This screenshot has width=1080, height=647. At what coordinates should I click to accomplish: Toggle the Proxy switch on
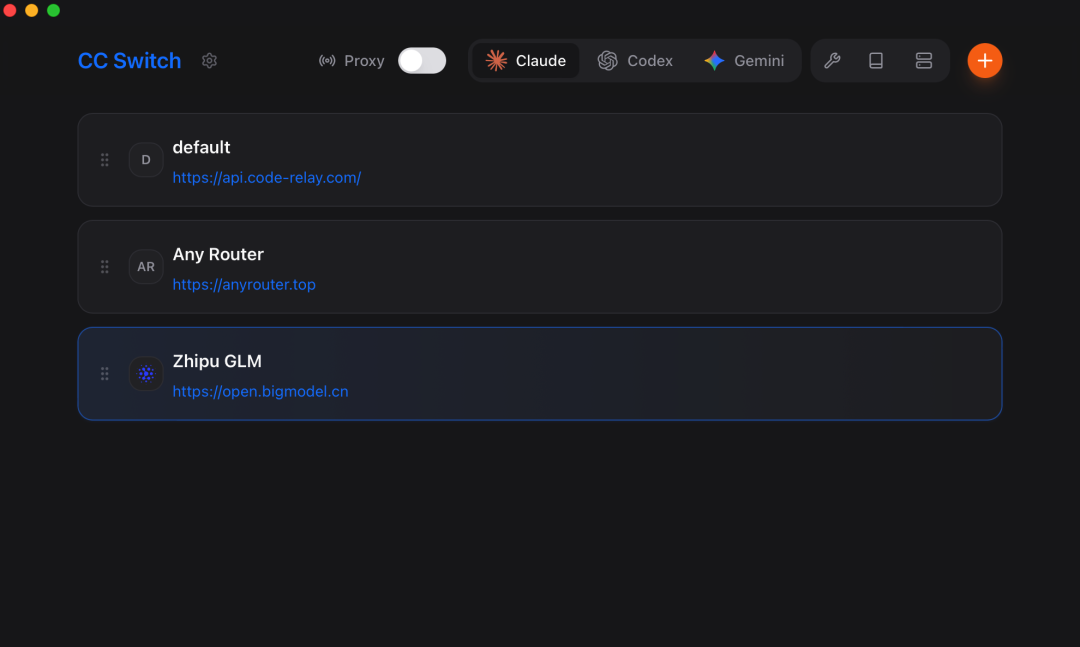[422, 61]
